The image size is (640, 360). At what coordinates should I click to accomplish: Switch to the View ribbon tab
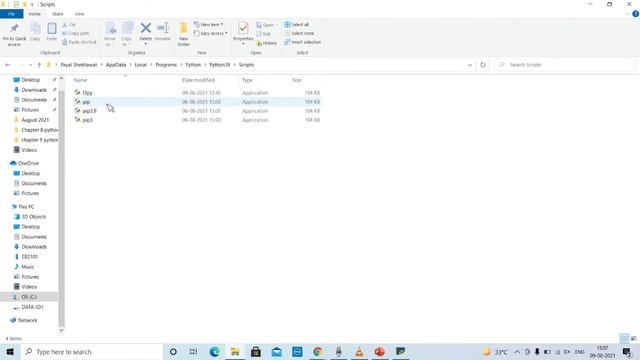[x=79, y=14]
